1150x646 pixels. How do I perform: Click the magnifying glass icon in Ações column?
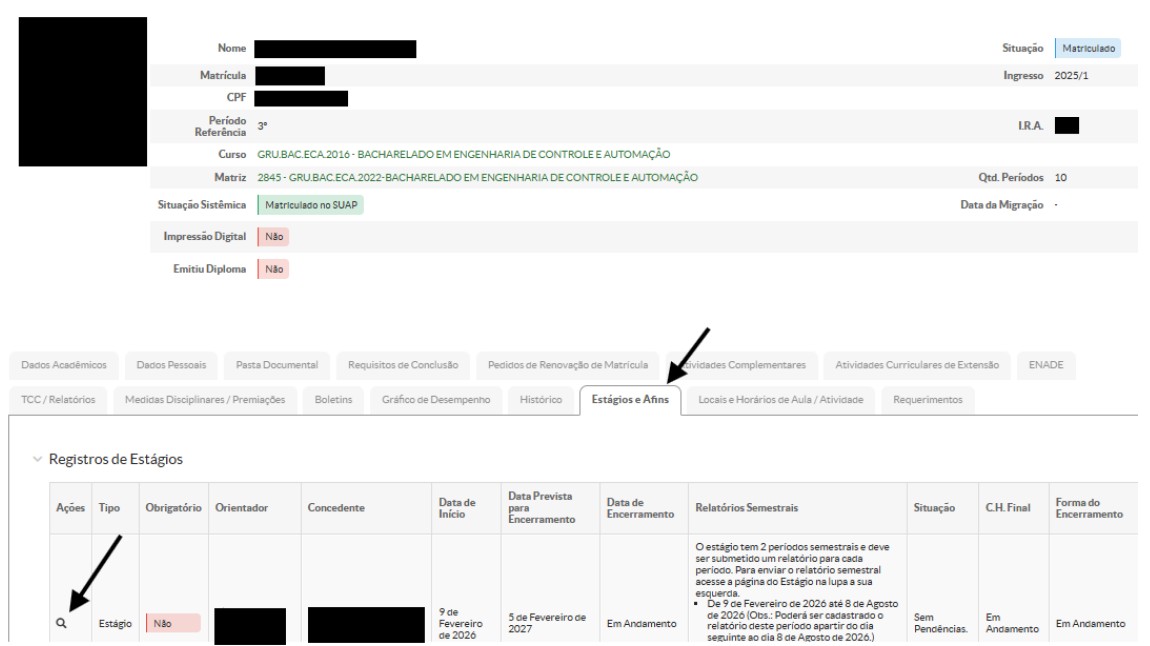61,624
